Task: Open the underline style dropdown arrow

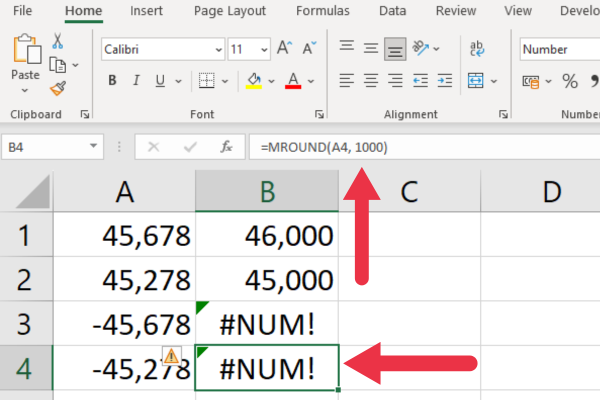Action: point(178,81)
